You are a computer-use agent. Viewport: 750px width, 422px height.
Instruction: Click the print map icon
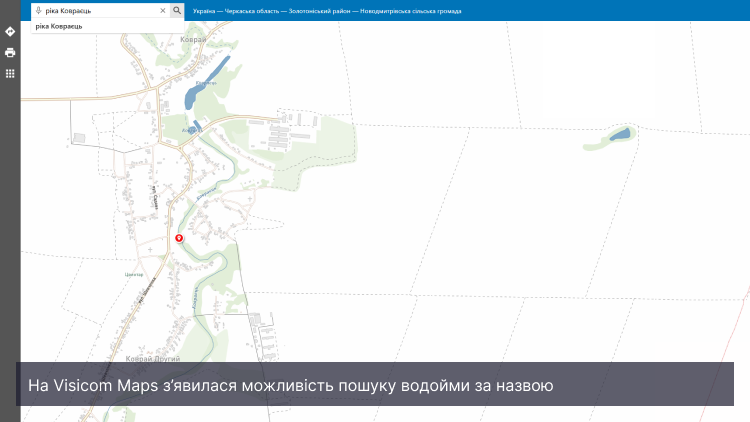pyautogui.click(x=10, y=53)
